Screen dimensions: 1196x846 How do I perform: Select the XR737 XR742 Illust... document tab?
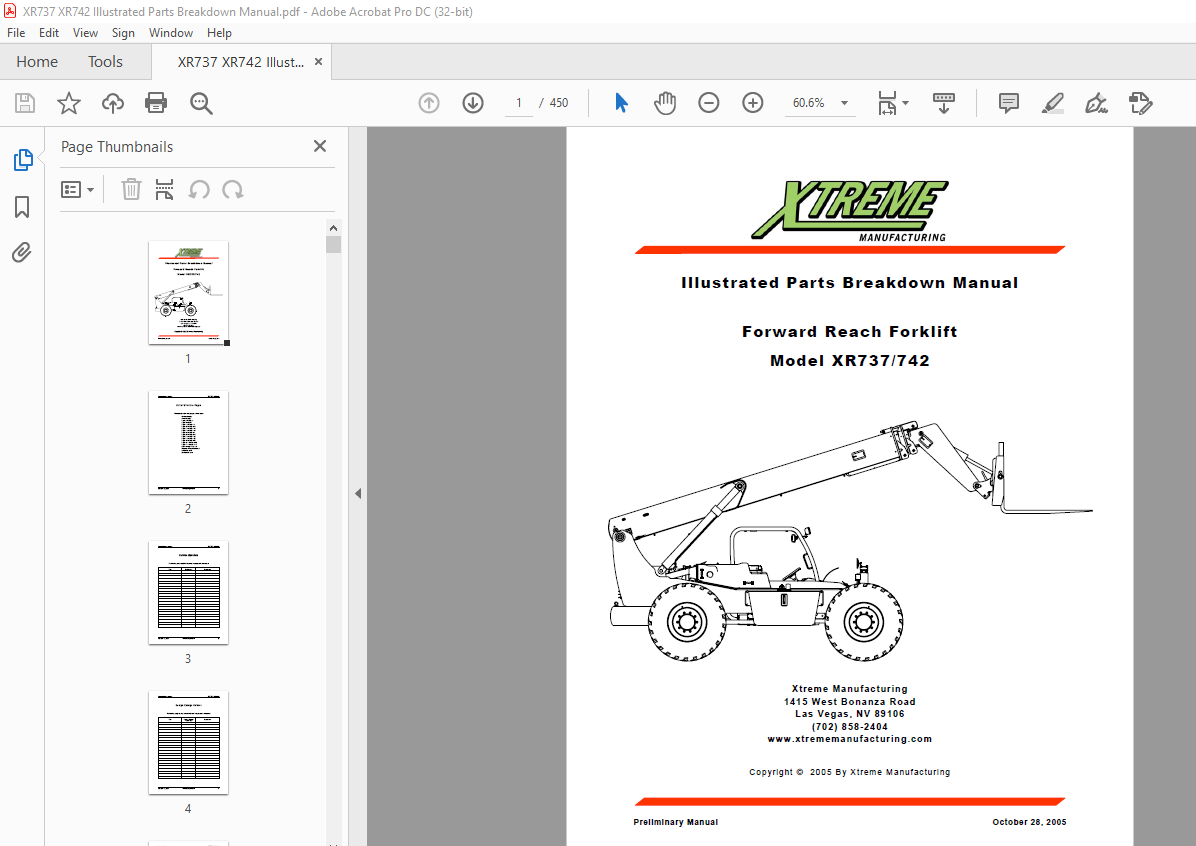(240, 63)
